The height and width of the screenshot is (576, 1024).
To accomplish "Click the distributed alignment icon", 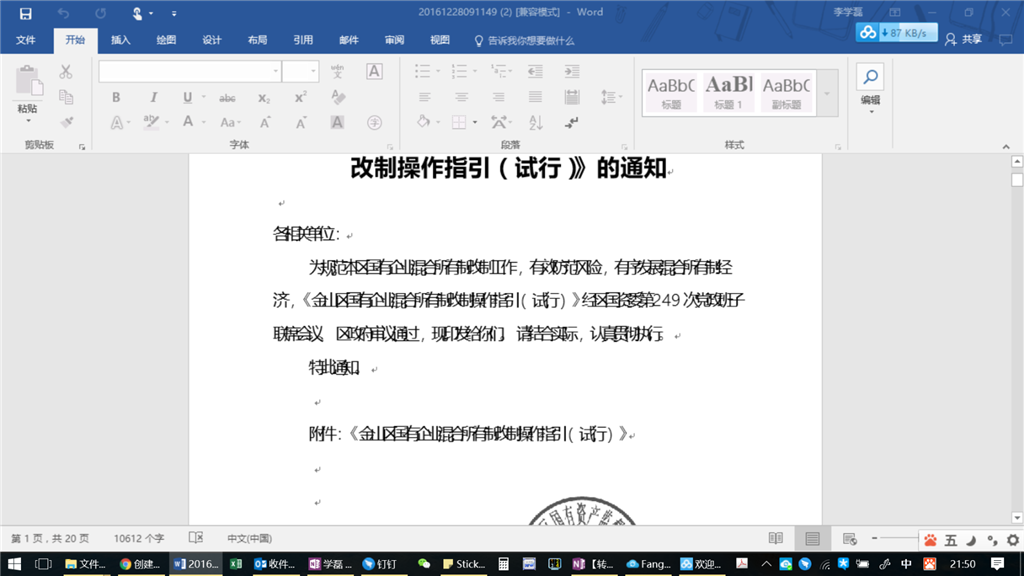I will 572,97.
